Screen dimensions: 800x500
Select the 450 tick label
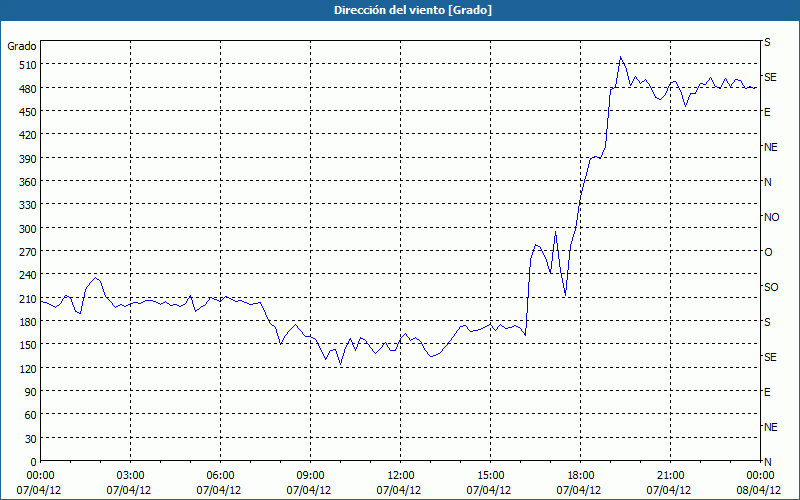point(28,112)
